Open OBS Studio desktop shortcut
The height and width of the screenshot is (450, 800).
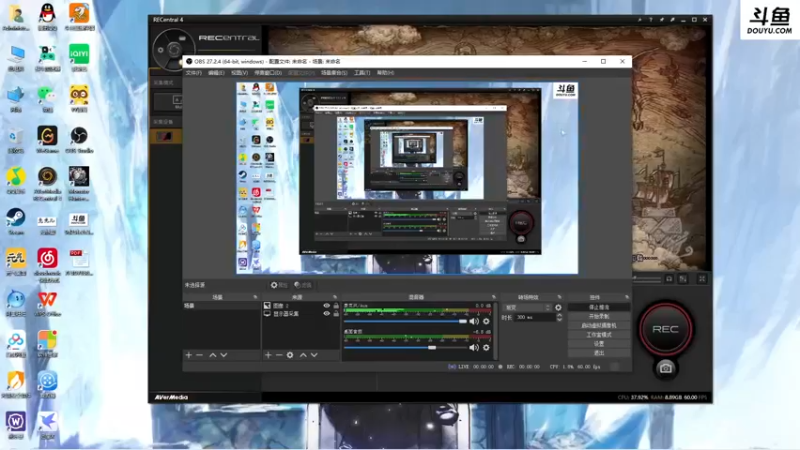coord(79,139)
